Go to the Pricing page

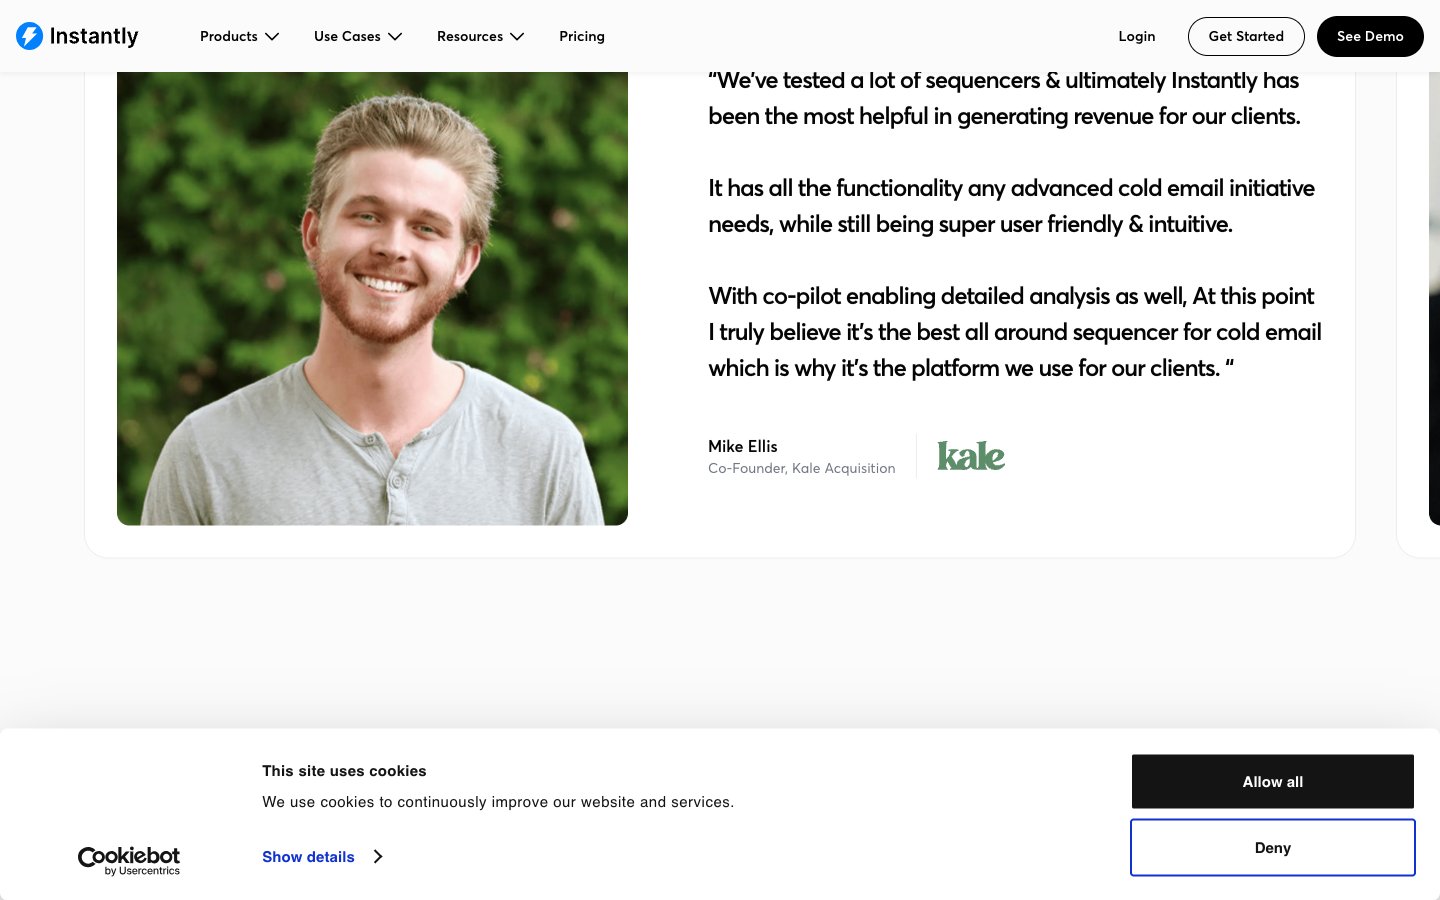click(581, 36)
